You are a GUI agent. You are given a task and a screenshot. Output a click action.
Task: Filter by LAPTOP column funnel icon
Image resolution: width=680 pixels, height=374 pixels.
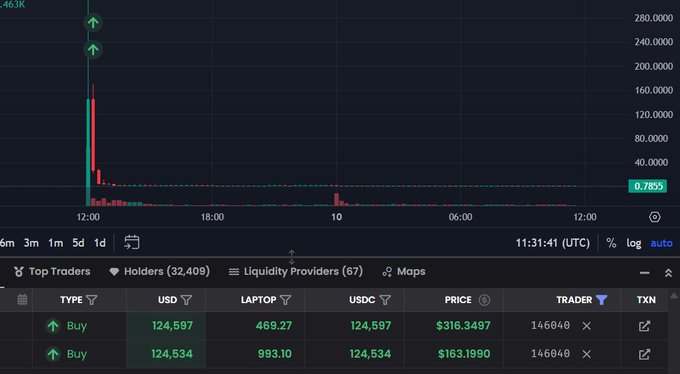coord(285,300)
